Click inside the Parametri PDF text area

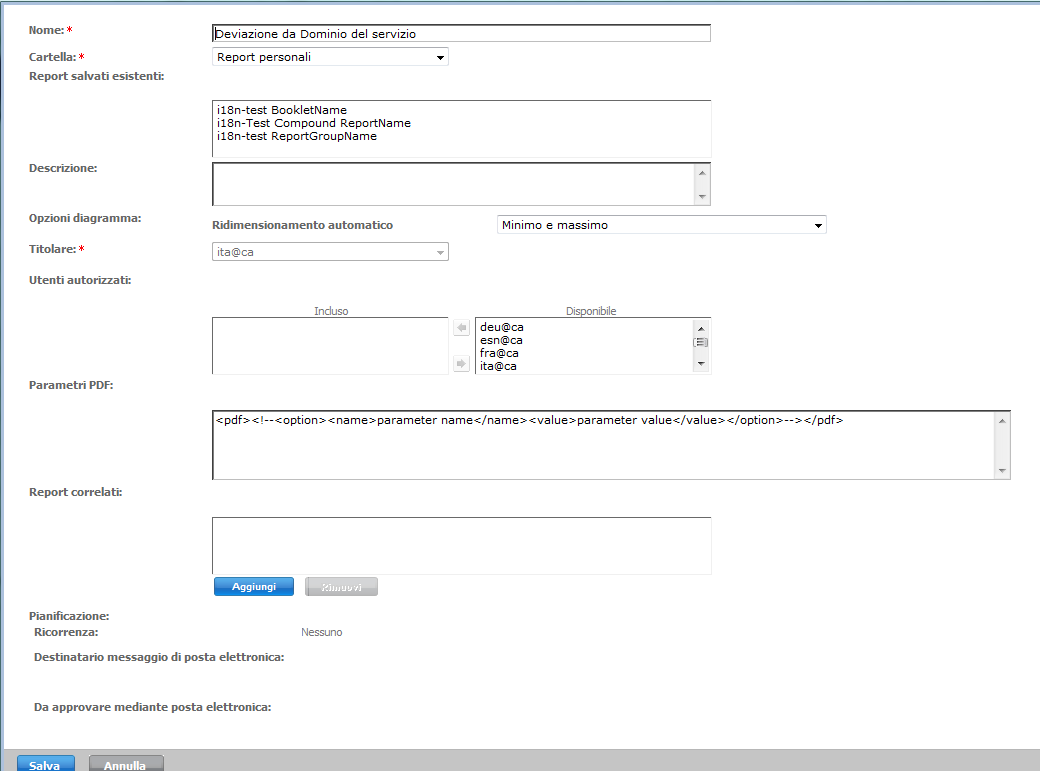(x=603, y=445)
